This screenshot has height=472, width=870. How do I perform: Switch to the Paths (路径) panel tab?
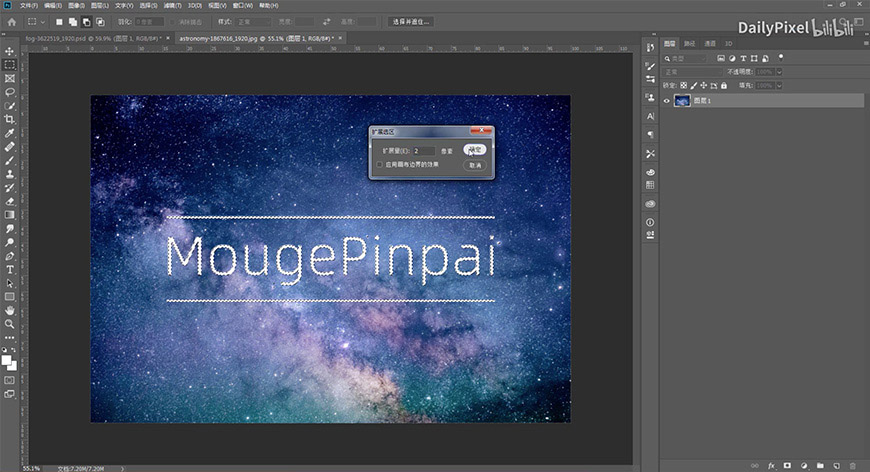click(689, 43)
